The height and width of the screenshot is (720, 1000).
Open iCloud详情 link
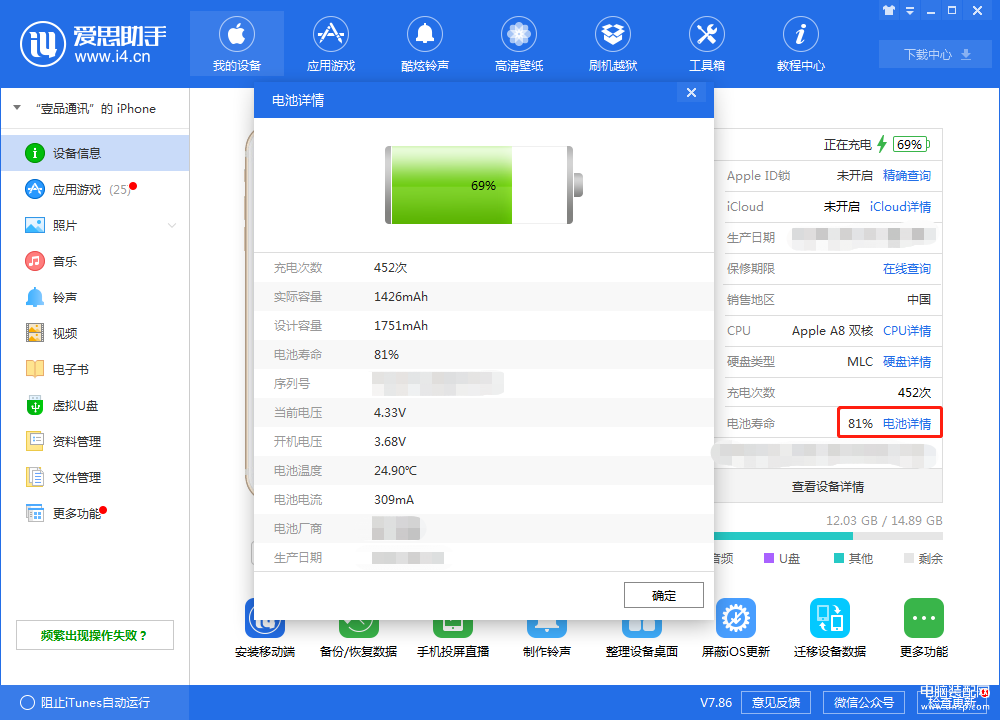(900, 207)
